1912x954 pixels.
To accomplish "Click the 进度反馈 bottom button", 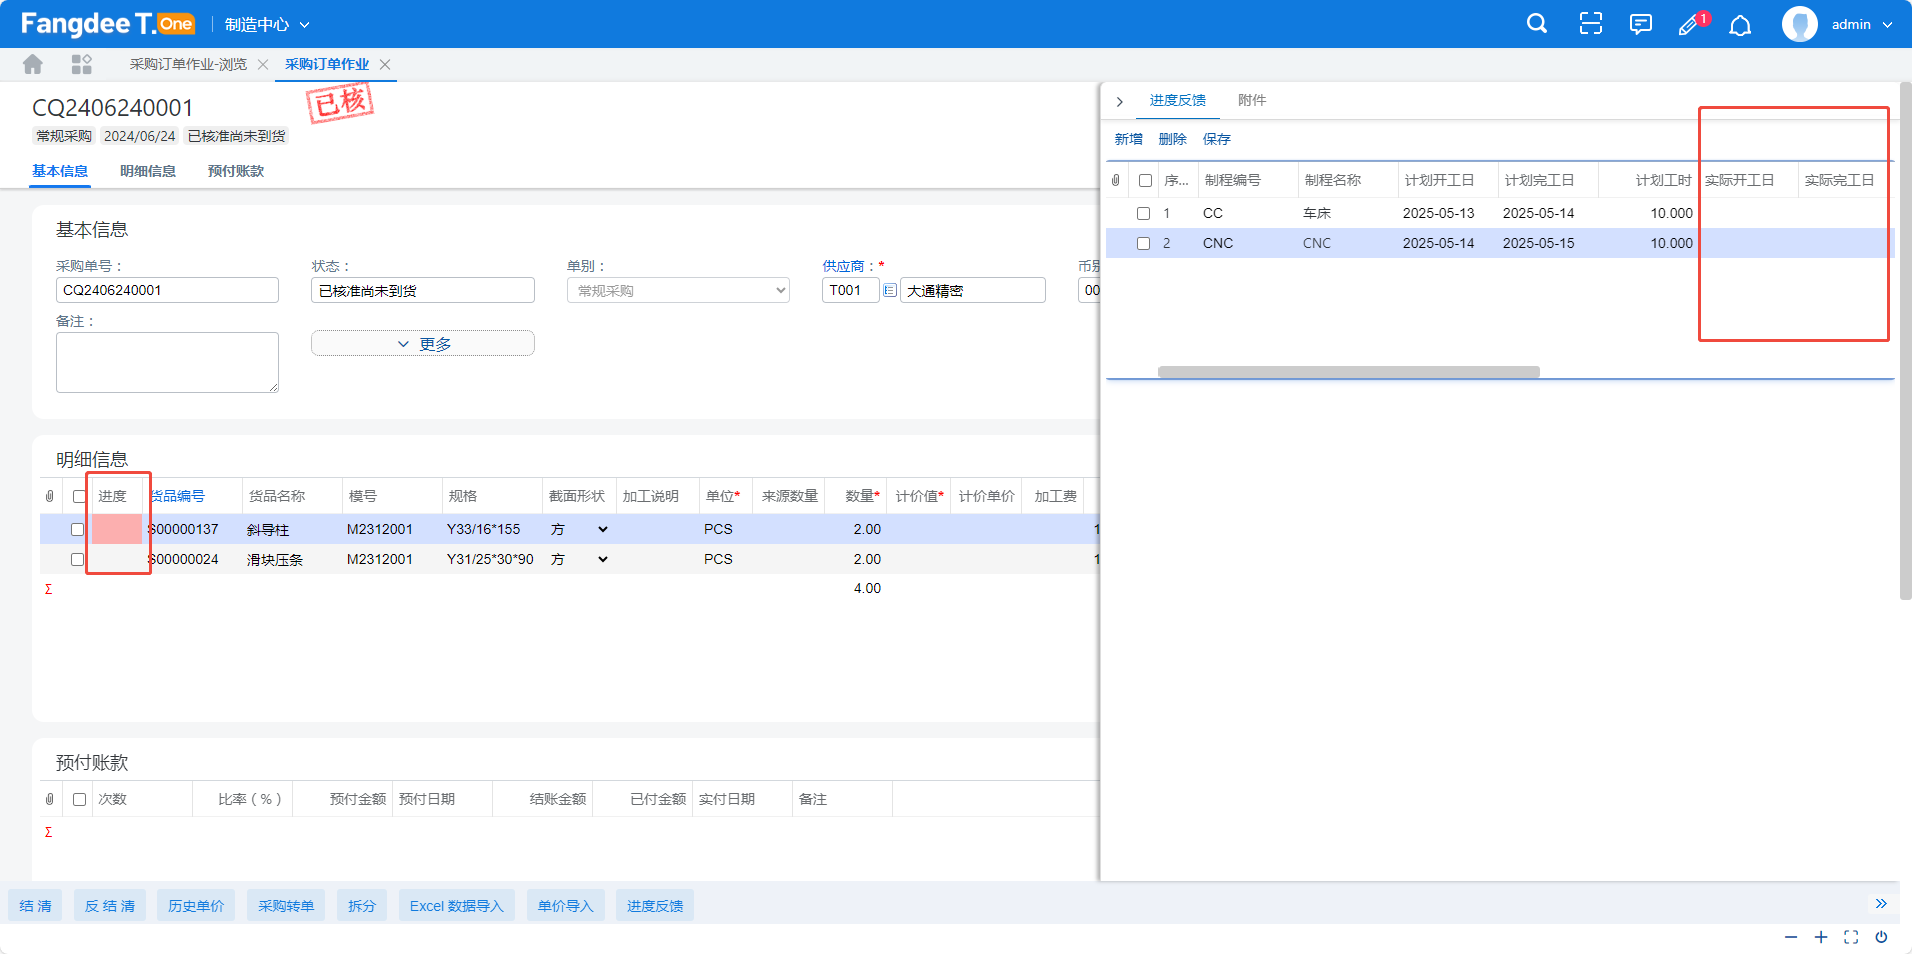I will pyautogui.click(x=655, y=906).
